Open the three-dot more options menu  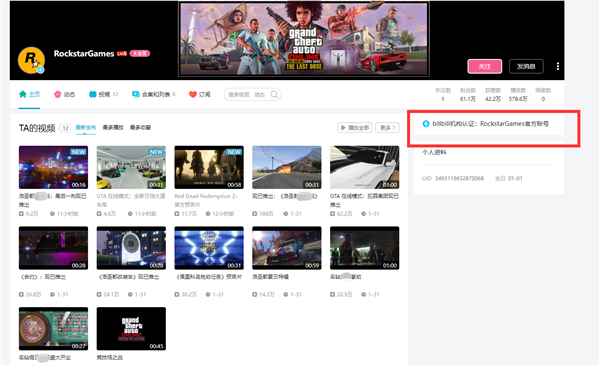tap(558, 66)
